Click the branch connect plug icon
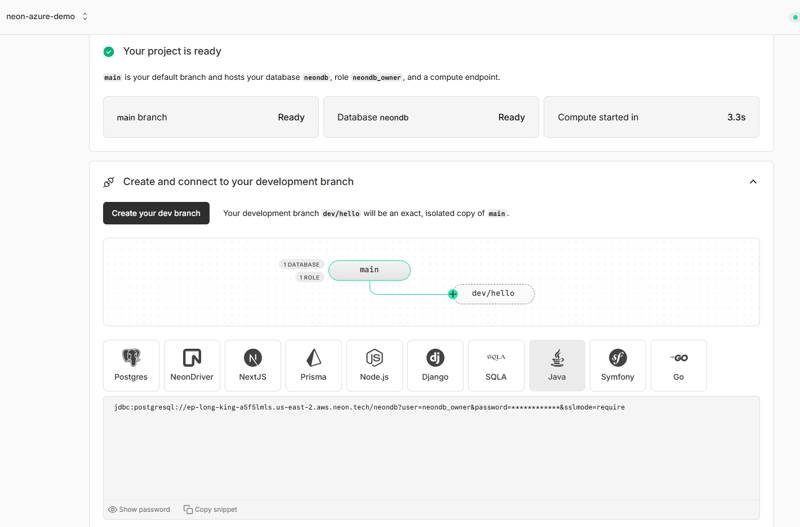The image size is (800, 527). [x=109, y=182]
